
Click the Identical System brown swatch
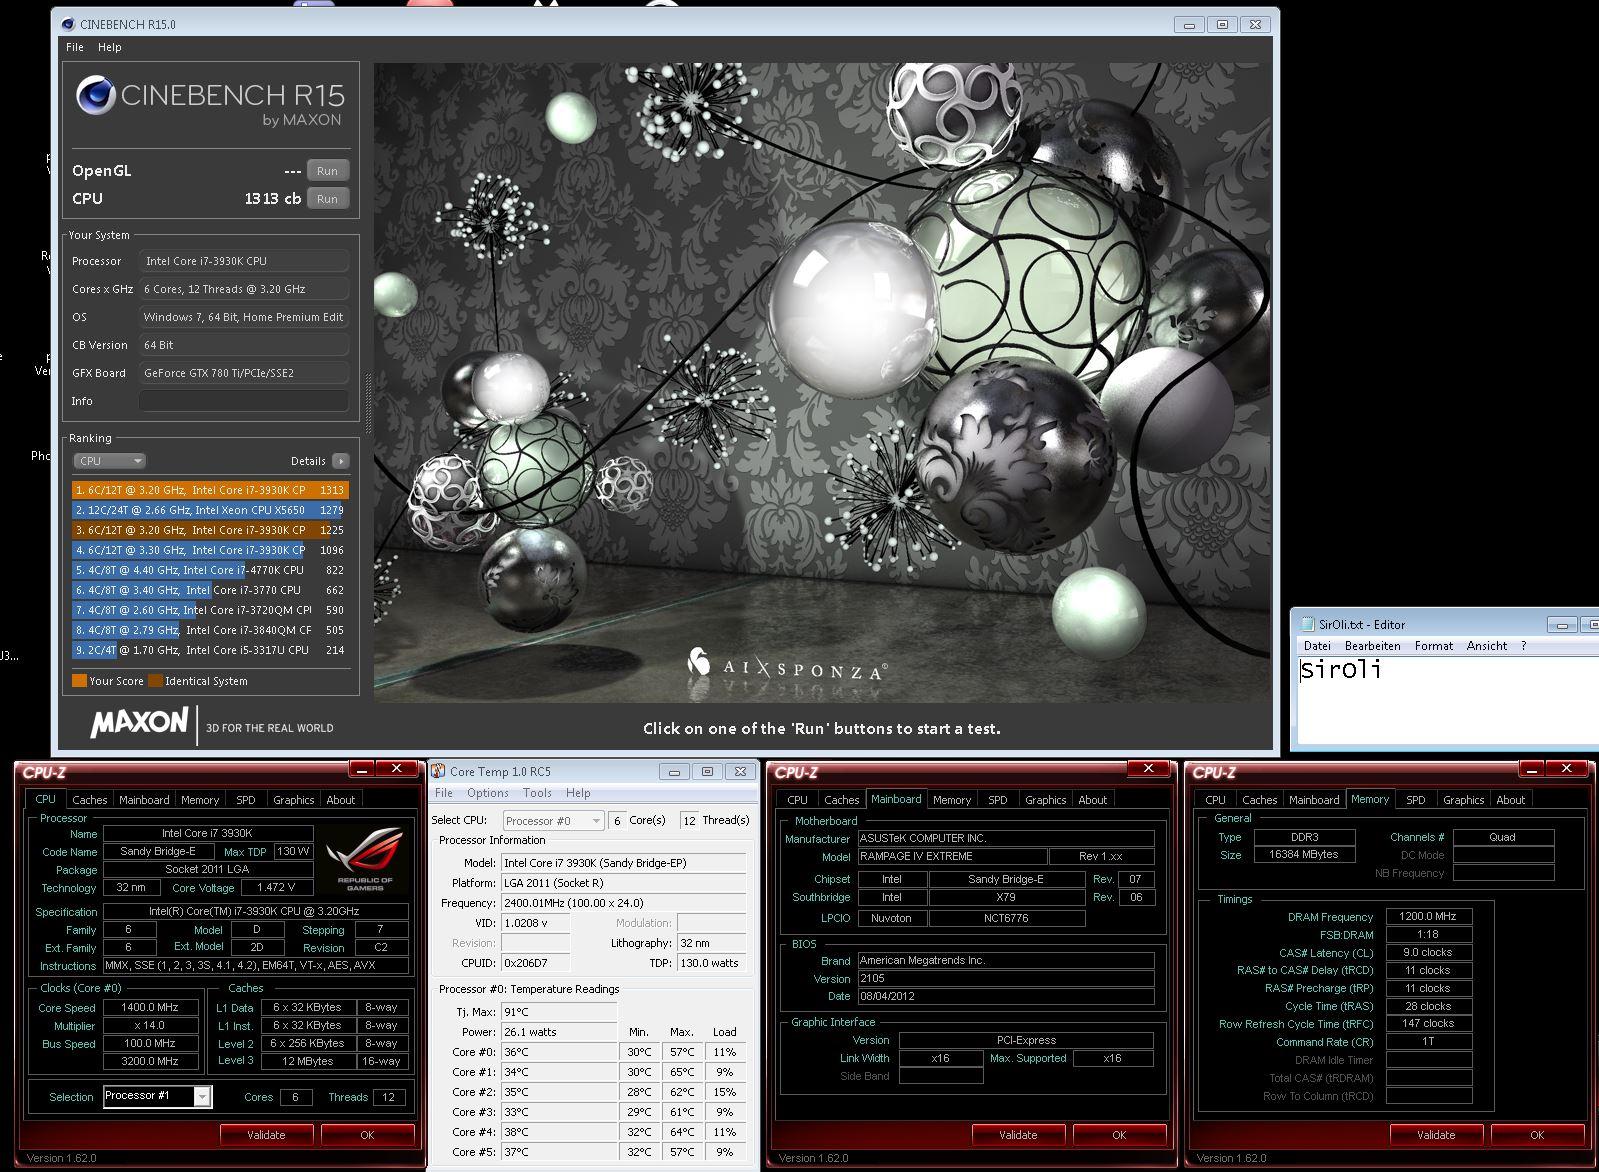click(155, 681)
